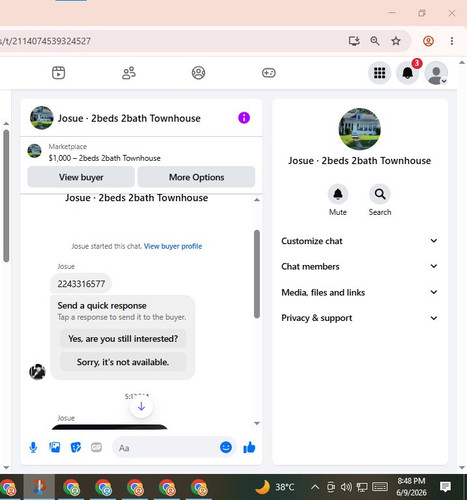Bookmark this page with star icon
The width and height of the screenshot is (467, 500).
click(396, 41)
